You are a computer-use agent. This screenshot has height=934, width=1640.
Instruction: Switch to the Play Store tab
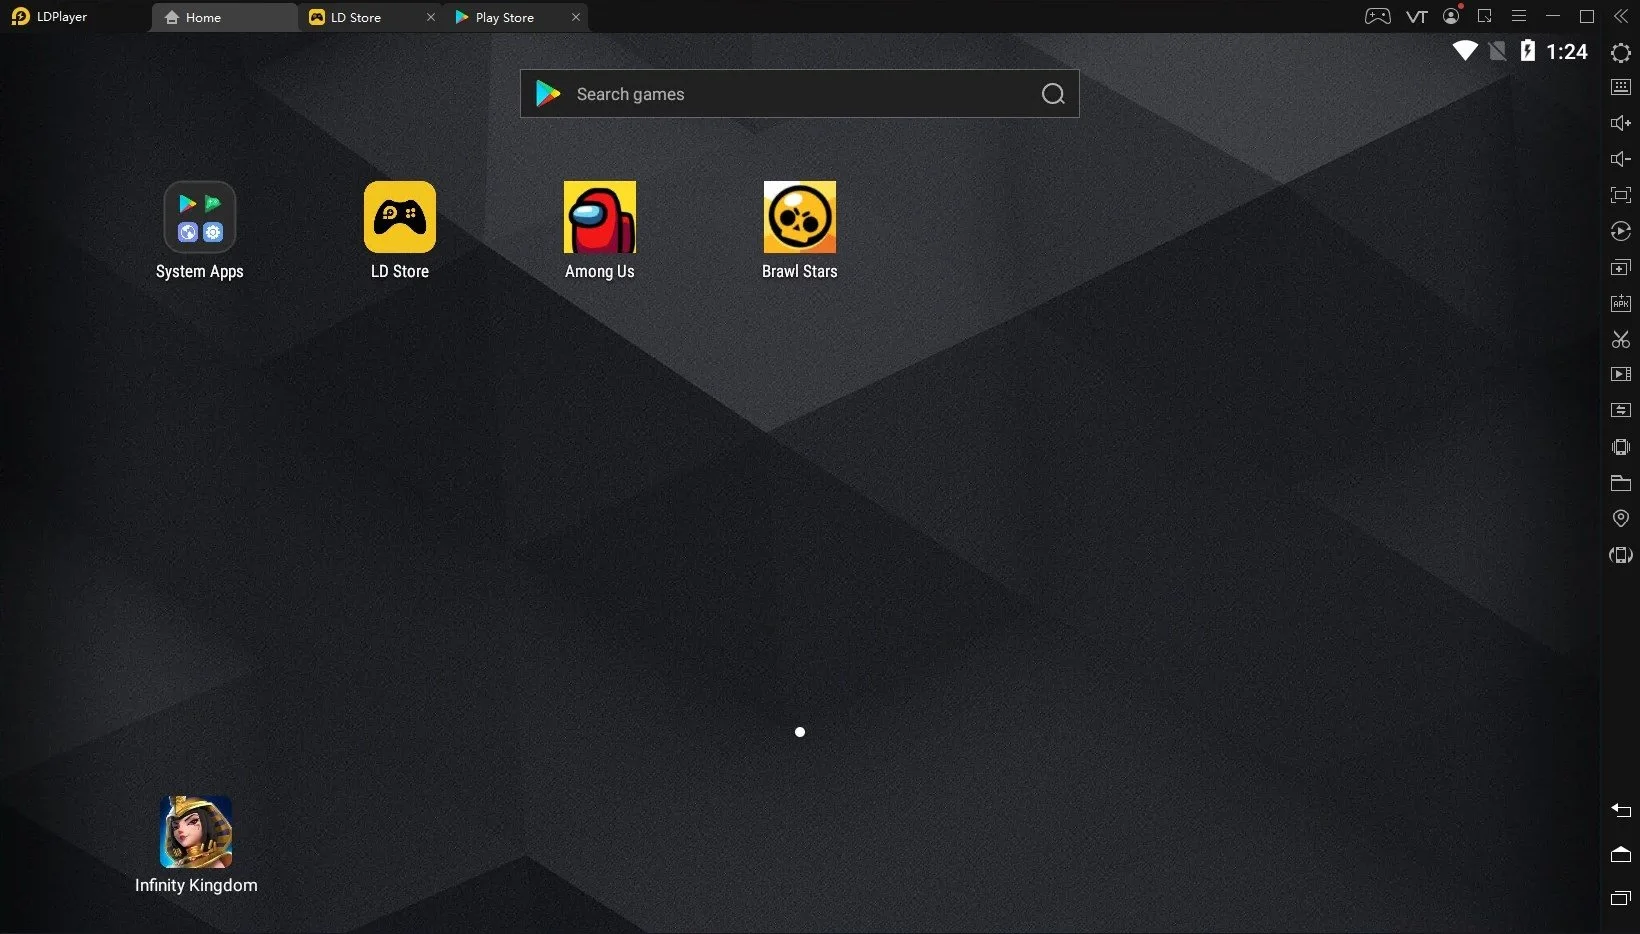pyautogui.click(x=505, y=17)
